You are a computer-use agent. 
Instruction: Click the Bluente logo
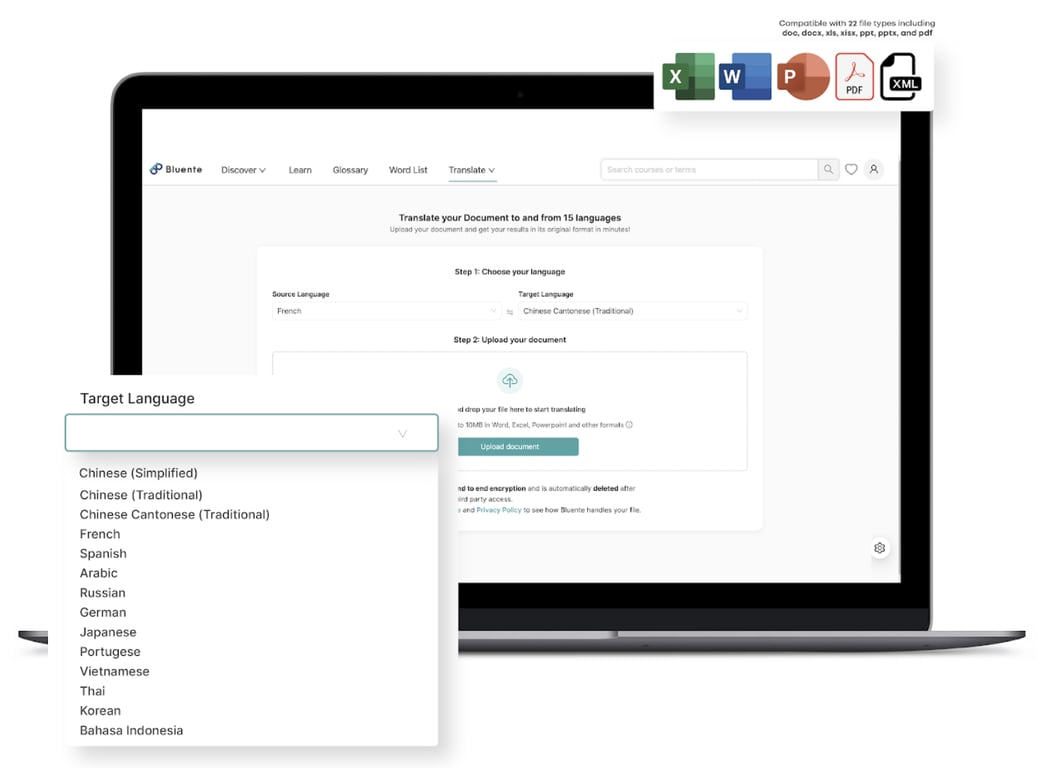(x=175, y=169)
